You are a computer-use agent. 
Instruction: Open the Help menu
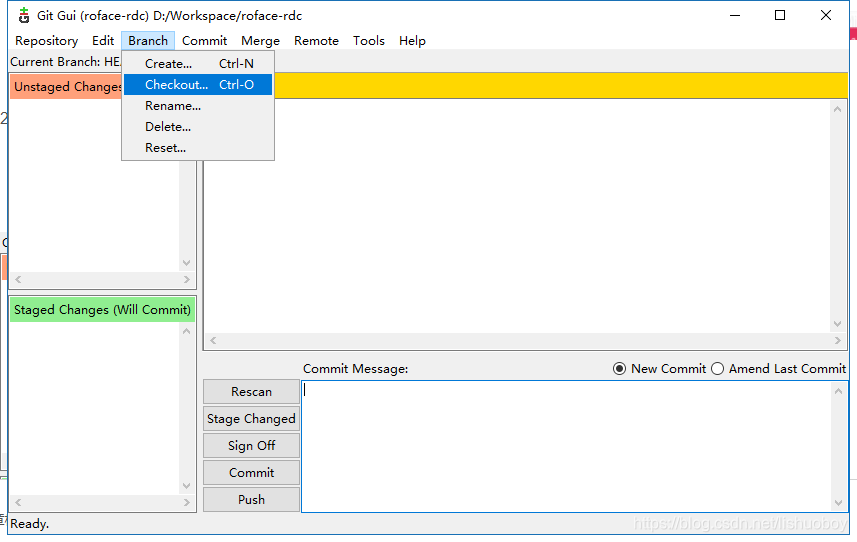412,41
